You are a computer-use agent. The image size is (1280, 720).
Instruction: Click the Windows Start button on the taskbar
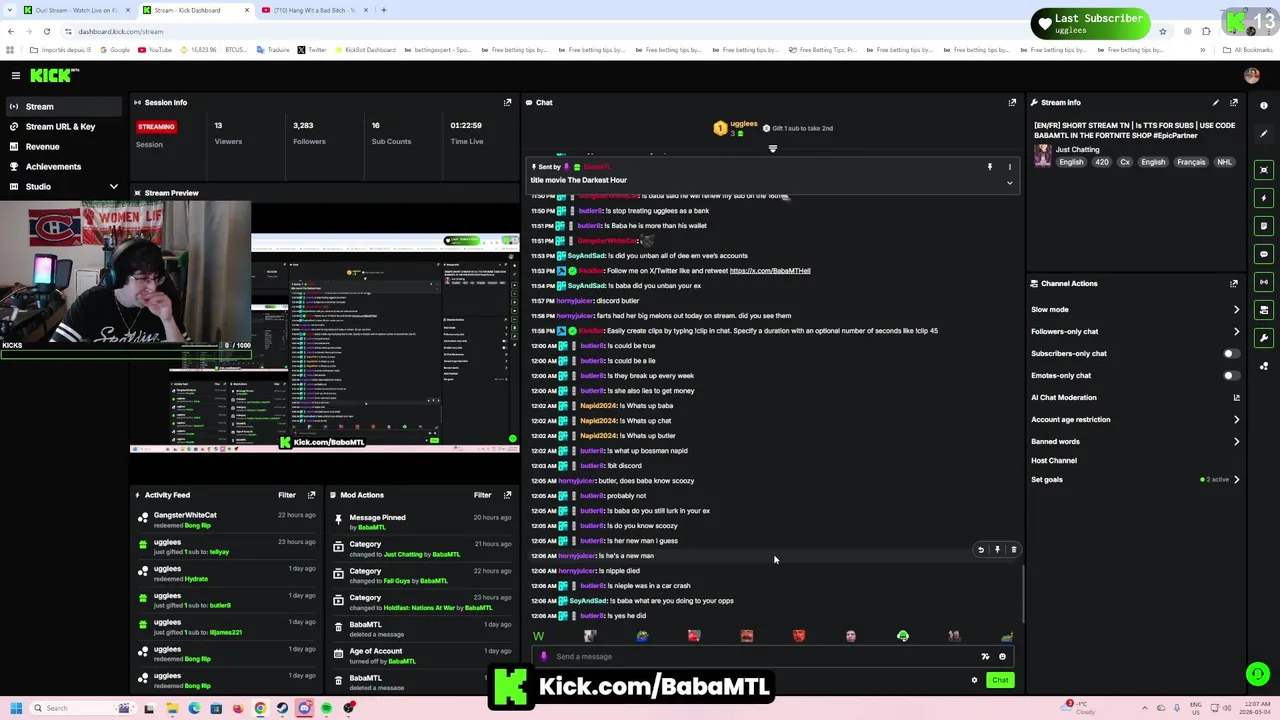click(16, 708)
